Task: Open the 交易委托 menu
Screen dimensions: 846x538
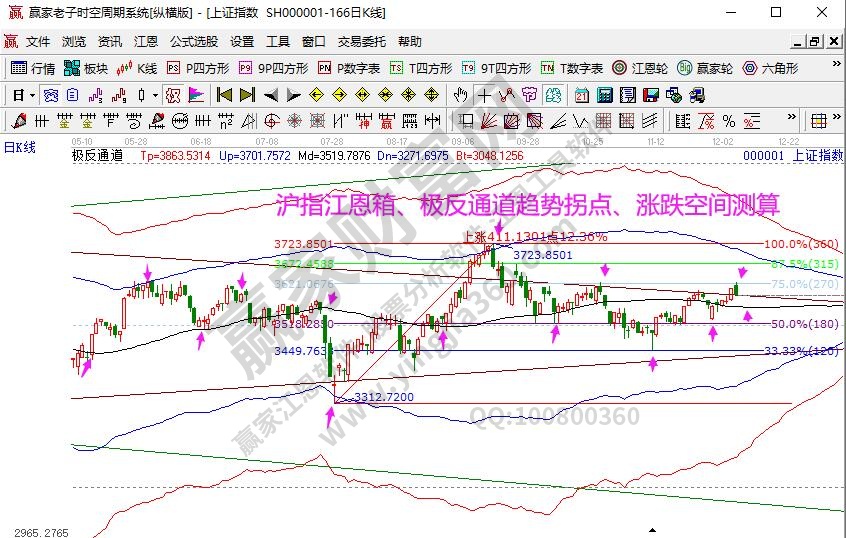Action: click(361, 42)
